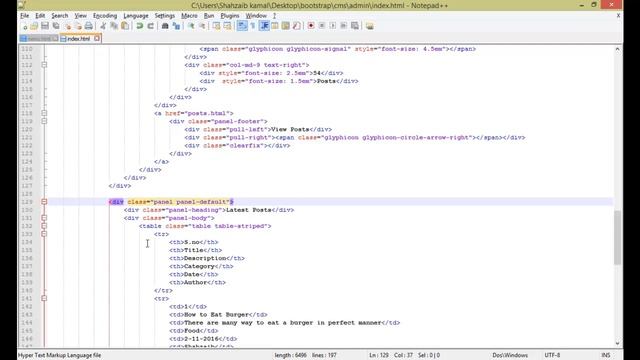
Task: Collapse the tr fold at line 141
Action: point(44,298)
